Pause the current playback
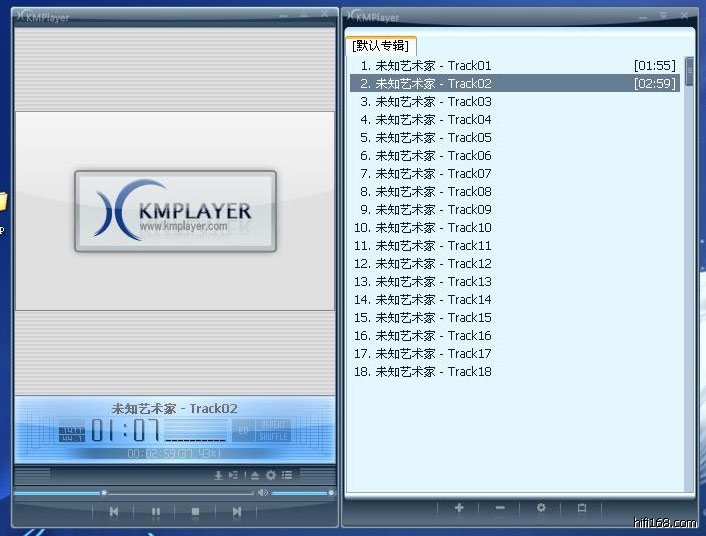 (156, 511)
